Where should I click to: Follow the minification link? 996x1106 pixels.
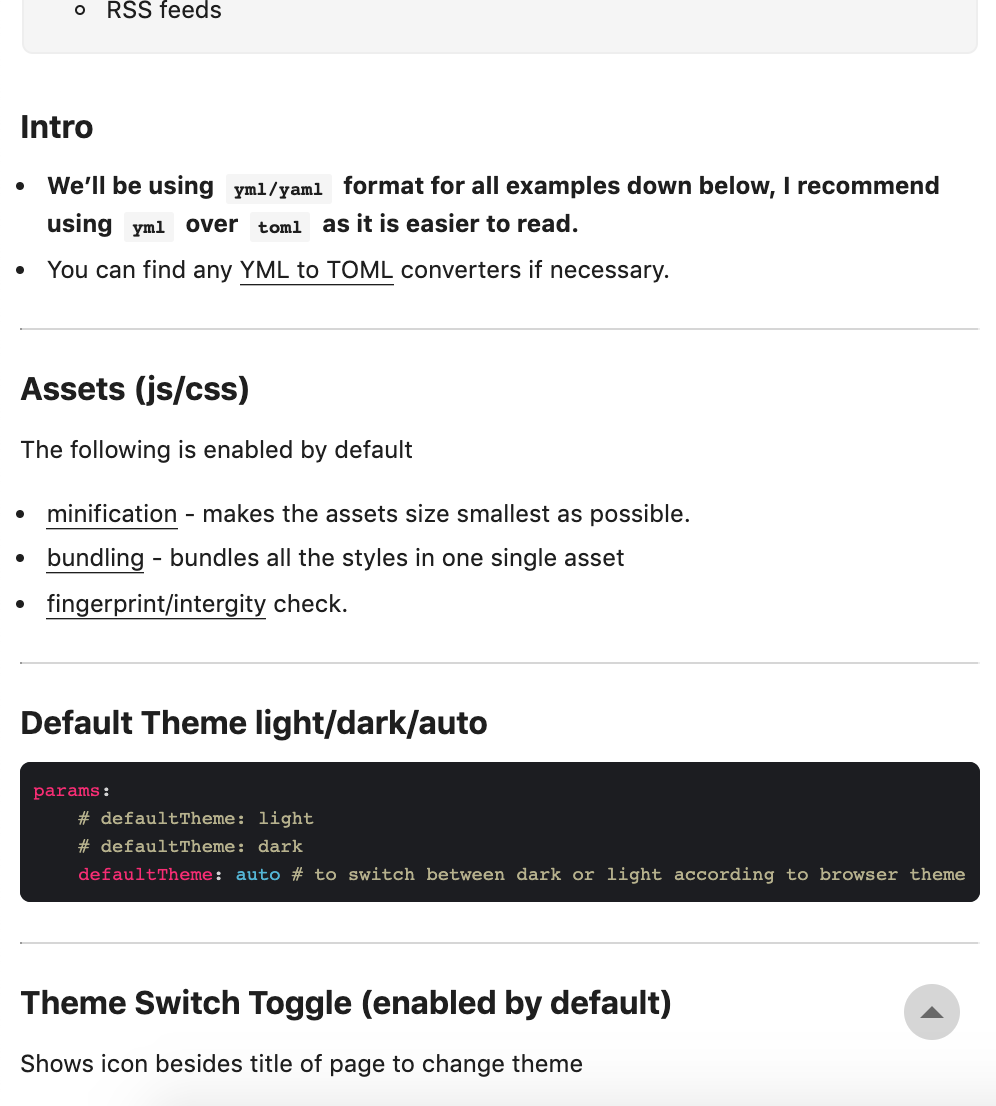coord(112,514)
